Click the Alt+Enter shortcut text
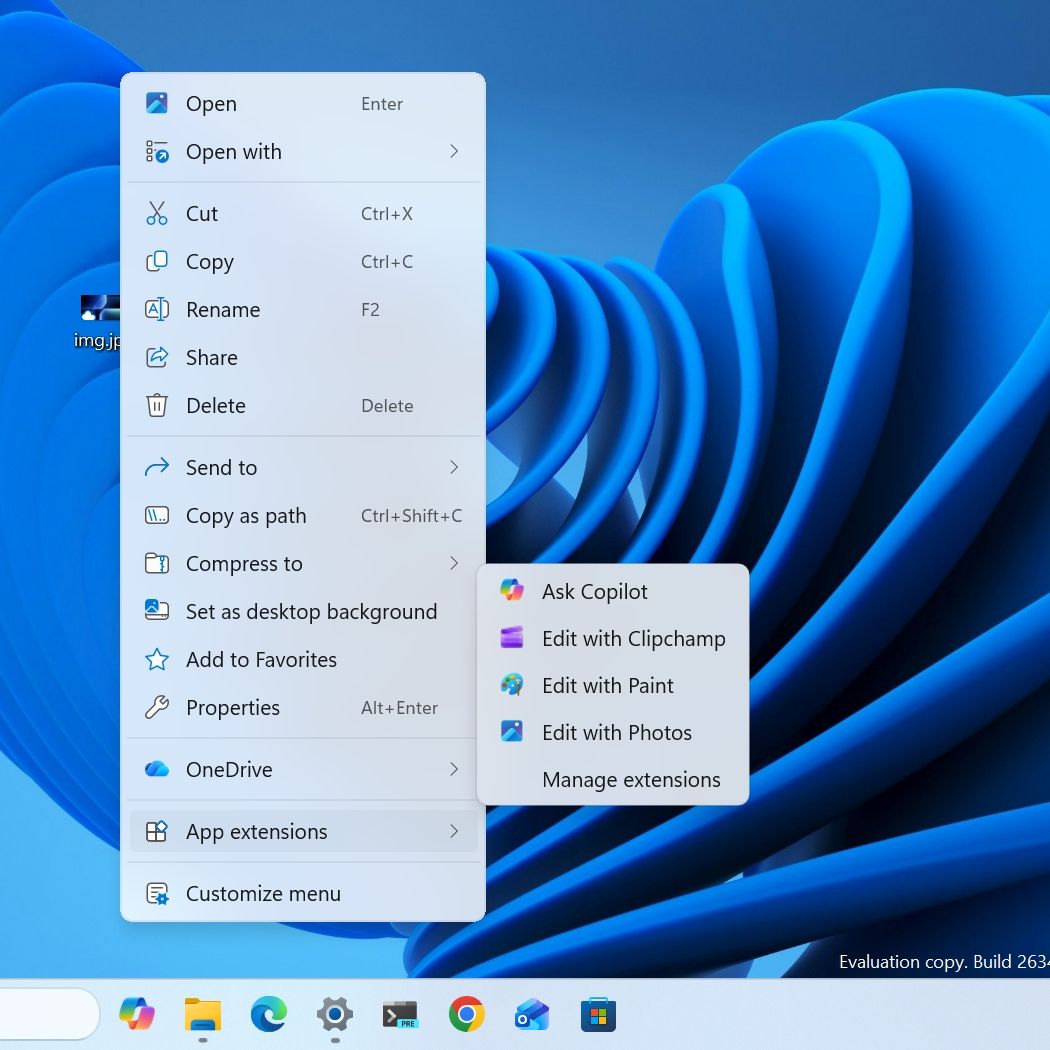Image resolution: width=1050 pixels, height=1050 pixels. [399, 708]
